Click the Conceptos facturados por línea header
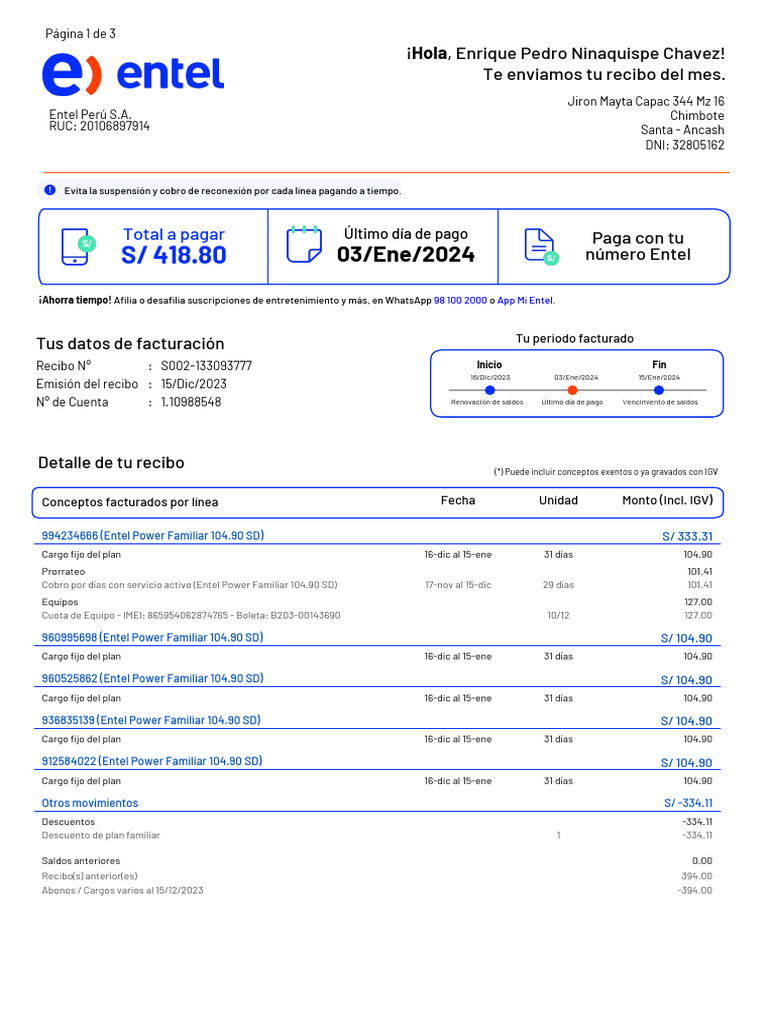The height and width of the screenshot is (1024, 768). [130, 502]
